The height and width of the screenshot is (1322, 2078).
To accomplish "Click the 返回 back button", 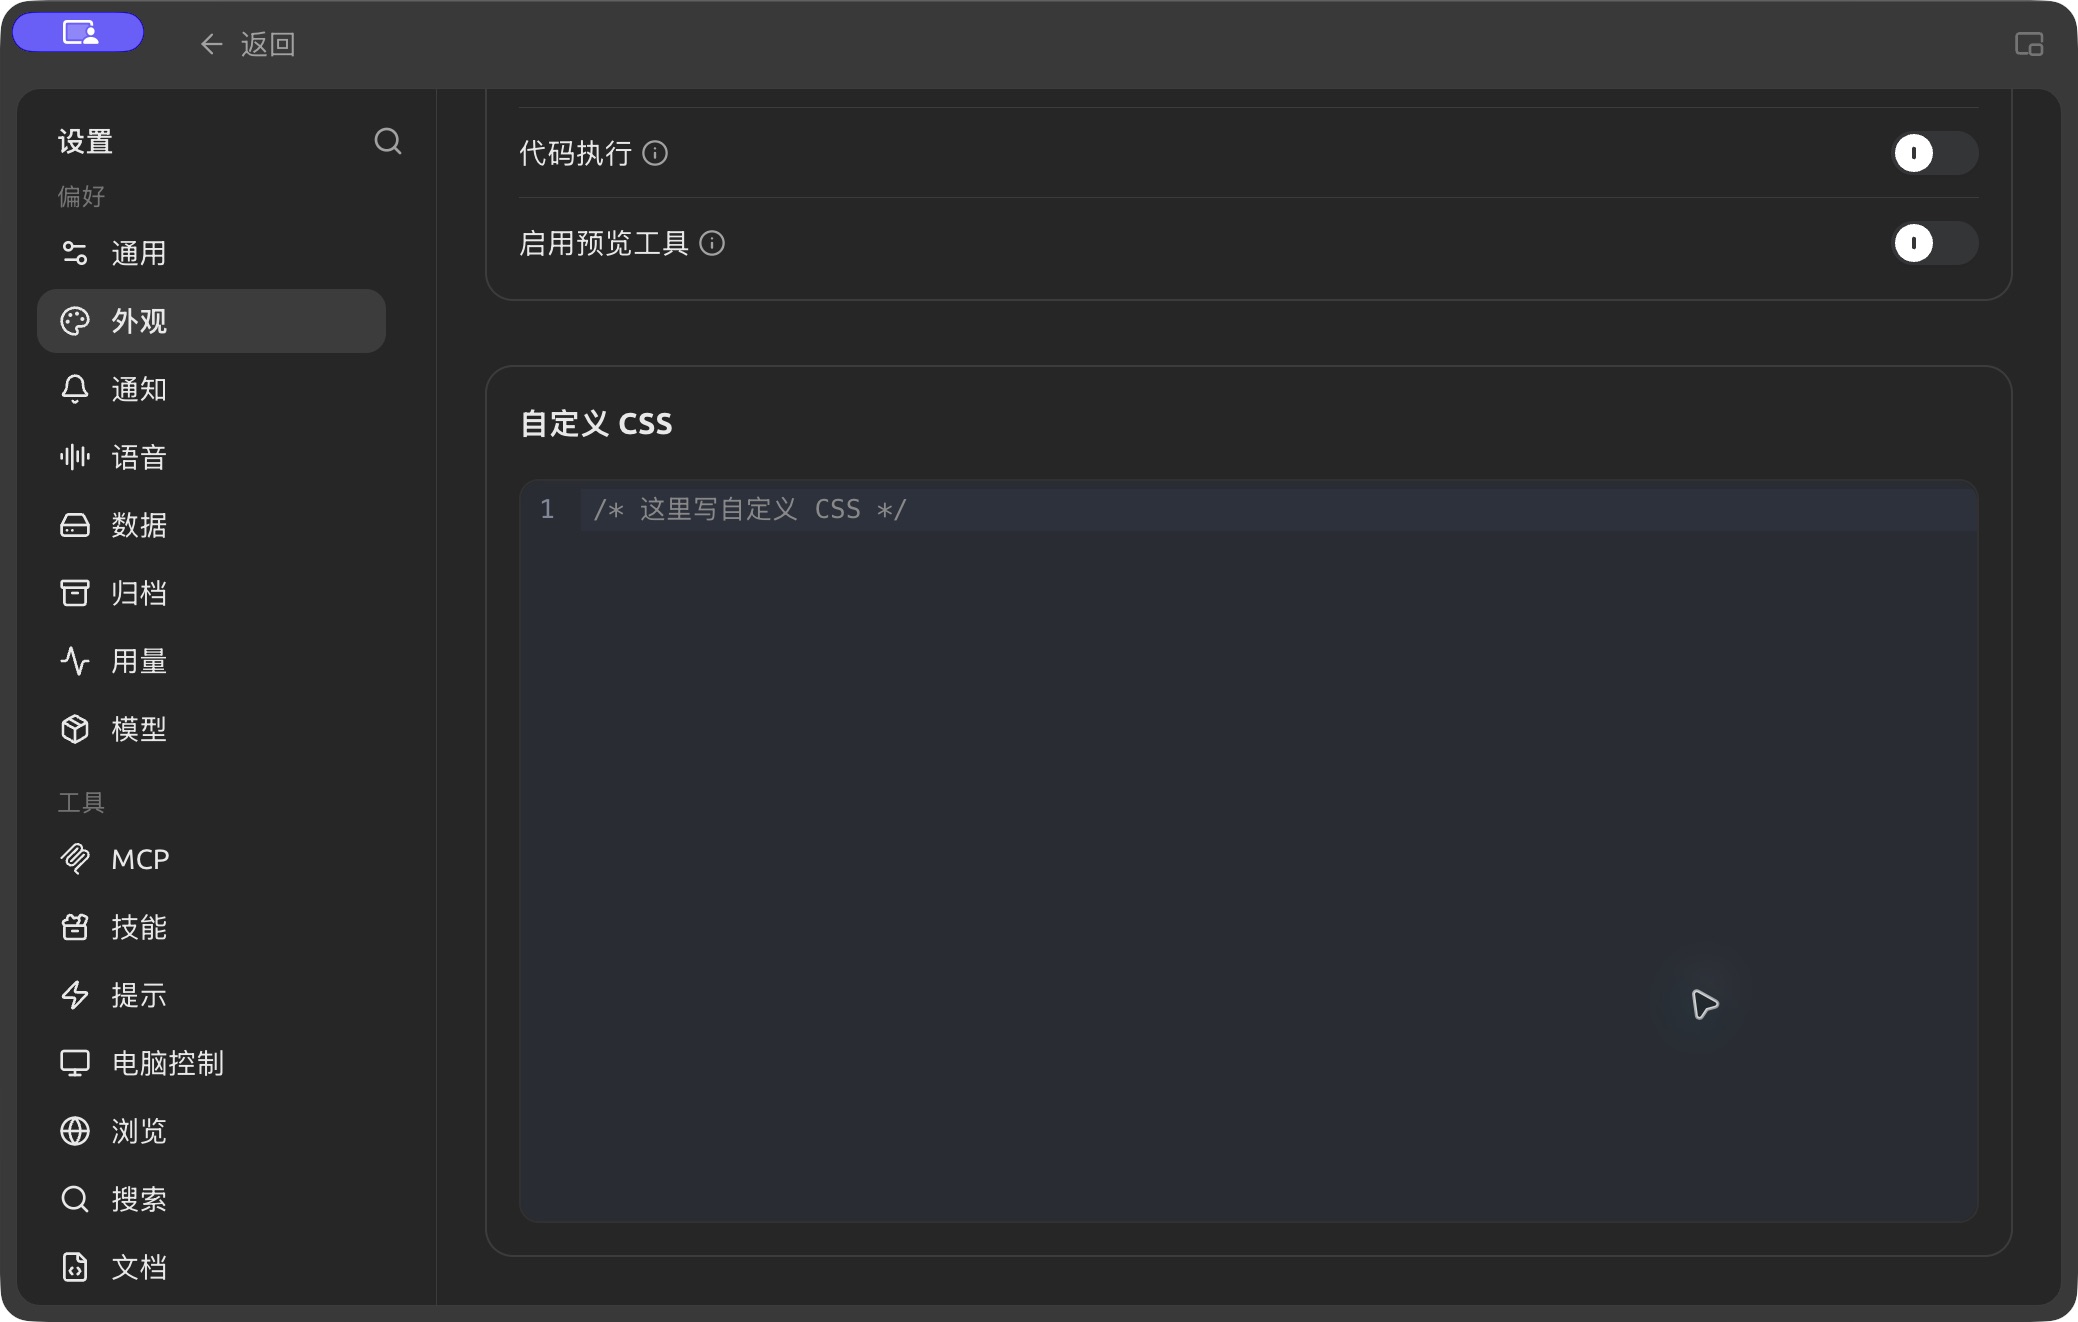I will (247, 44).
